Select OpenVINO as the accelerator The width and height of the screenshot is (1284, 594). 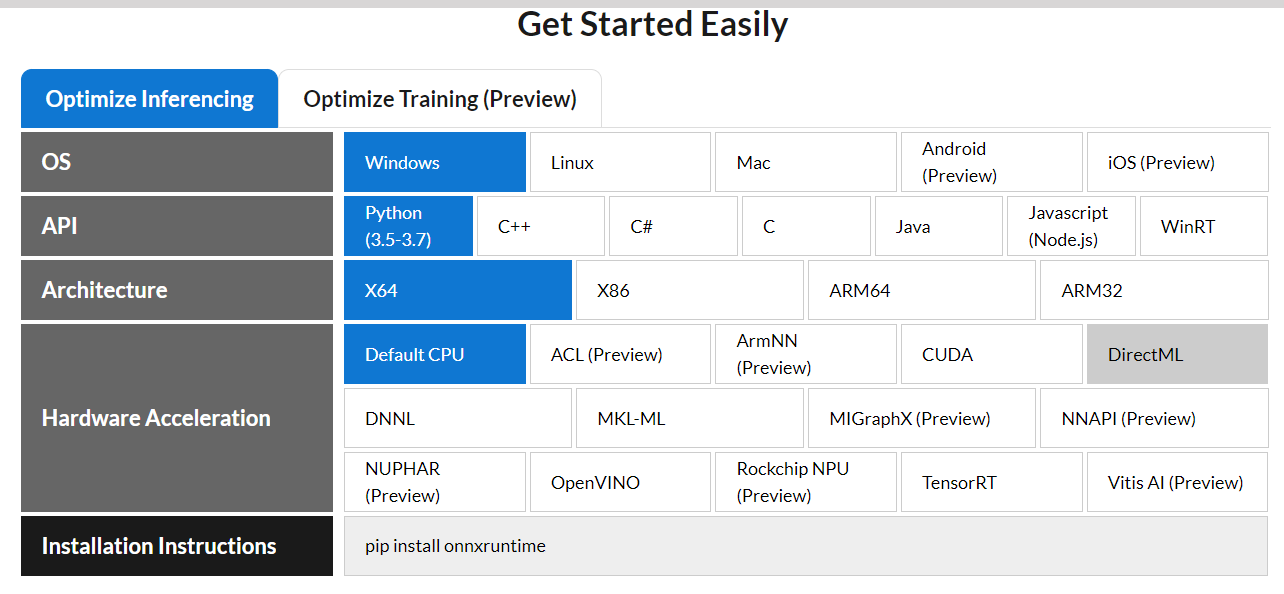click(619, 481)
